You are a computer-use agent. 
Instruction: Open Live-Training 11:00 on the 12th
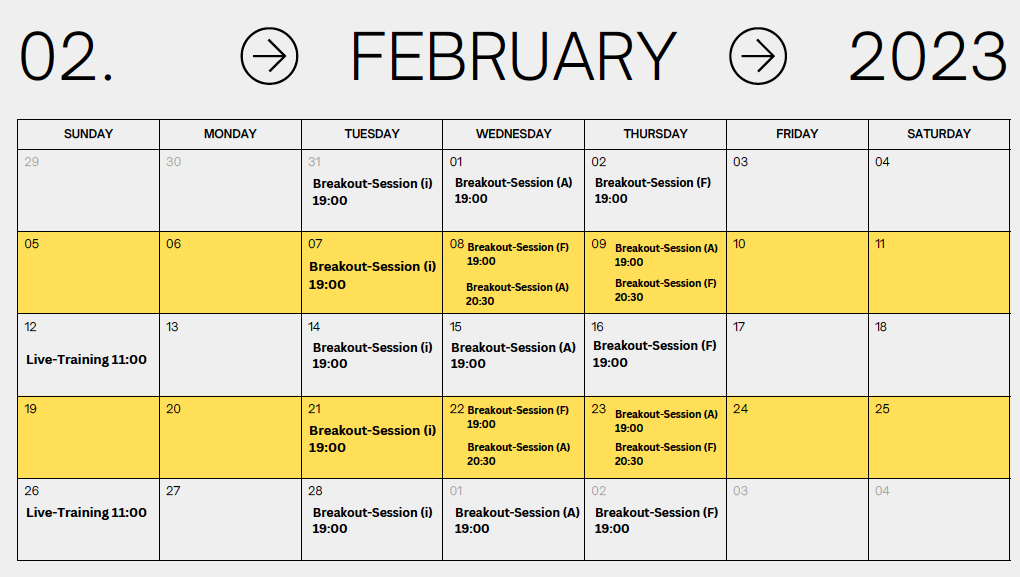click(87, 359)
